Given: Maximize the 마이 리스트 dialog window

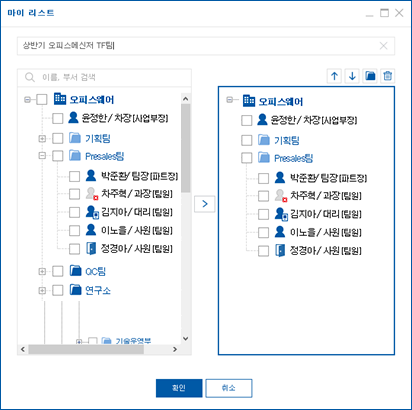Looking at the screenshot, I should [384, 13].
